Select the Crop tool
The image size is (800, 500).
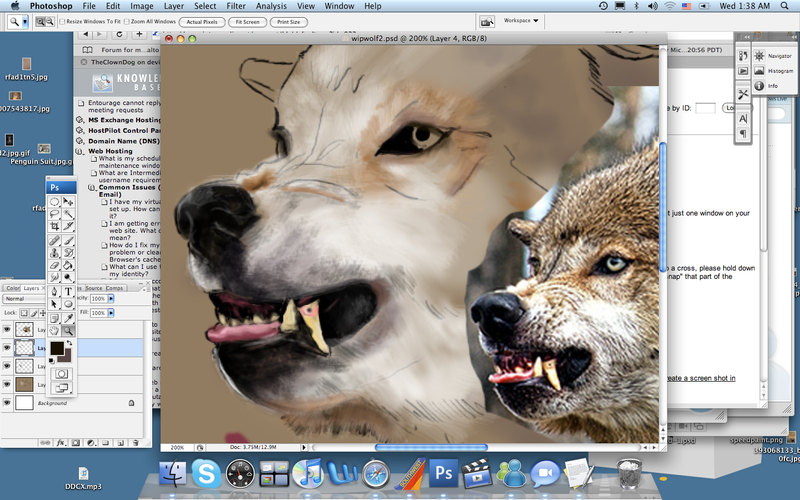[x=55, y=227]
